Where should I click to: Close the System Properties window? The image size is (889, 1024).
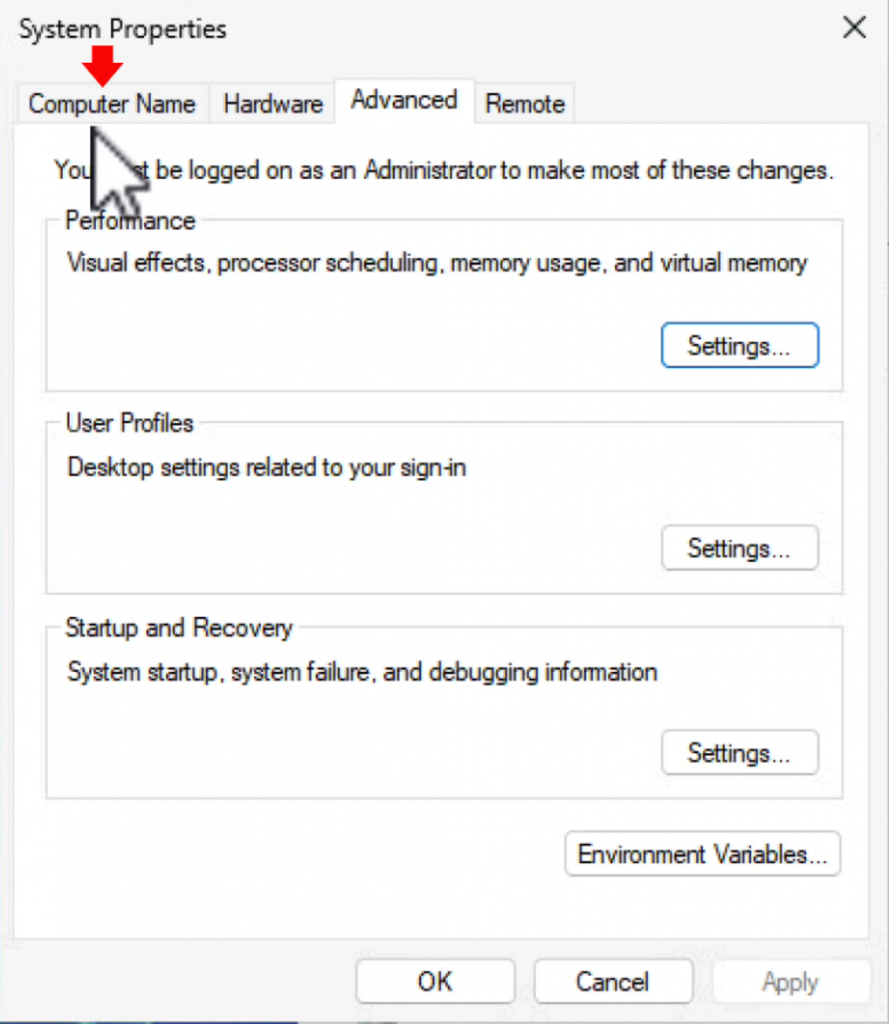(853, 28)
